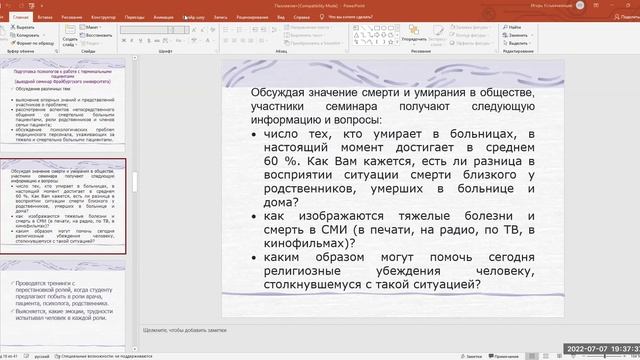Click the zoom slider in status bar
Viewport: 640px width, 360px height.
click(604, 356)
